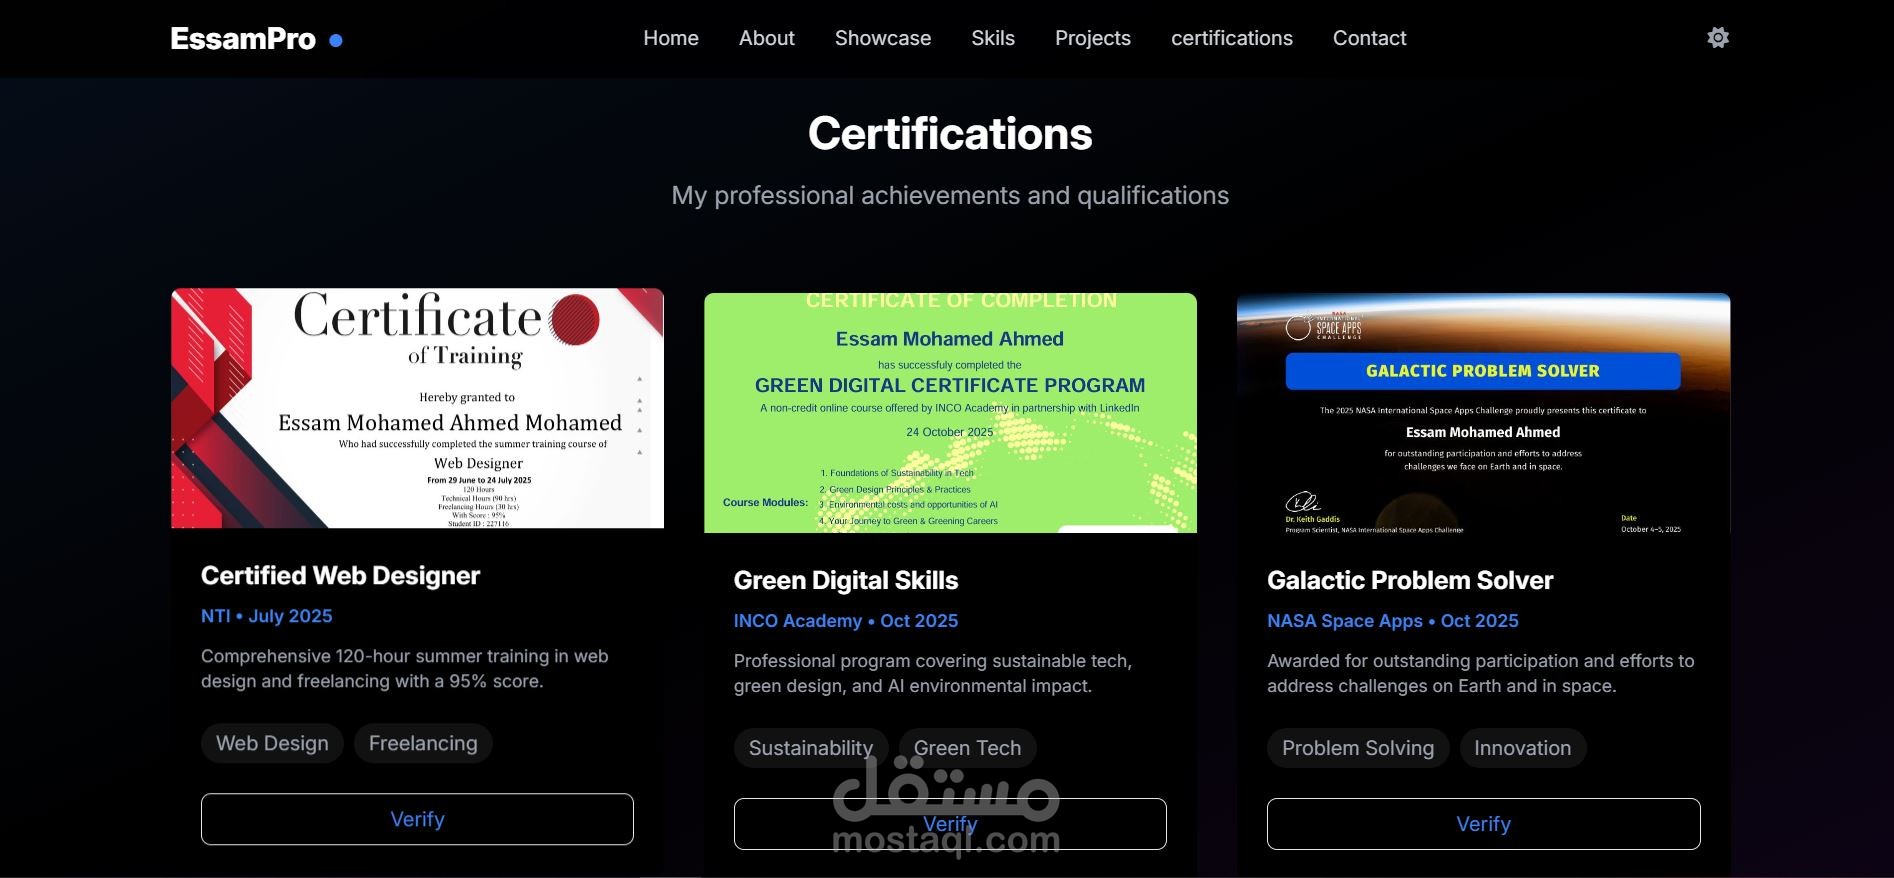Open the NASA Space Apps certificate image
This screenshot has width=1894, height=878.
(1484, 413)
